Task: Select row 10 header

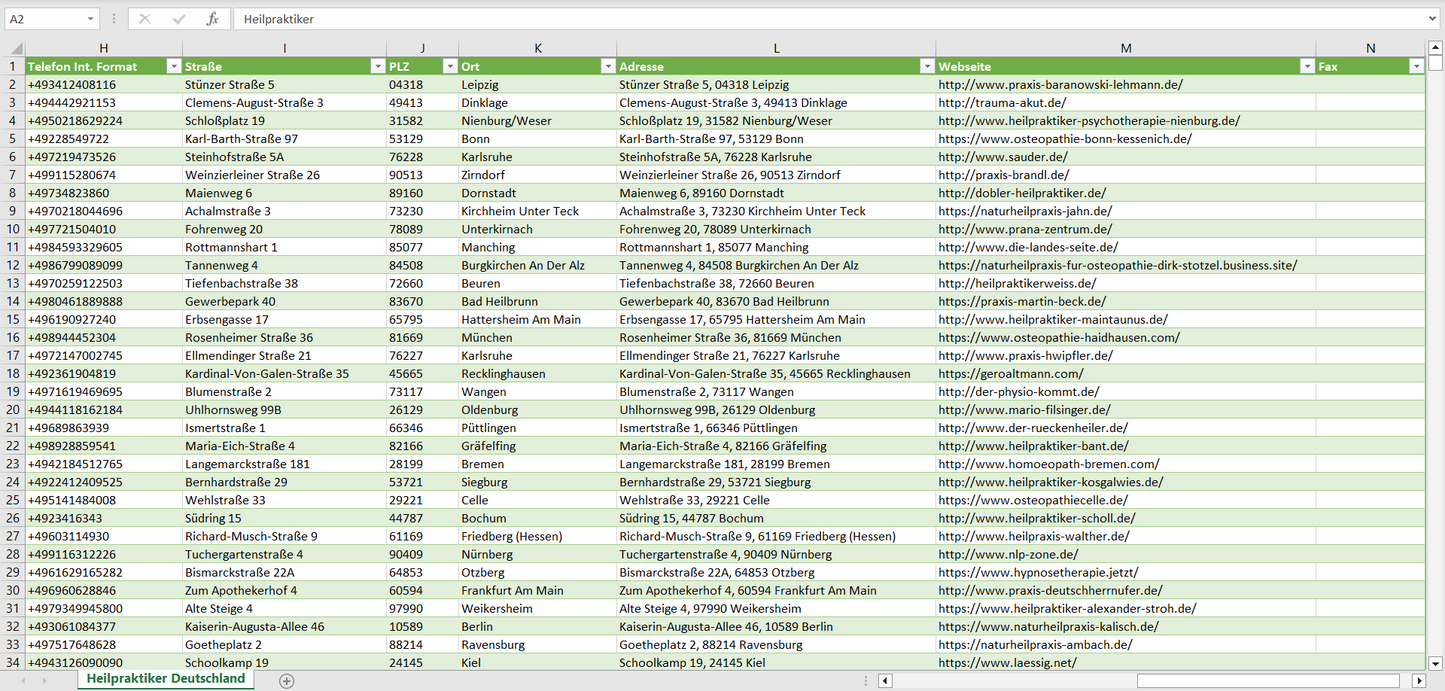Action: coord(13,229)
